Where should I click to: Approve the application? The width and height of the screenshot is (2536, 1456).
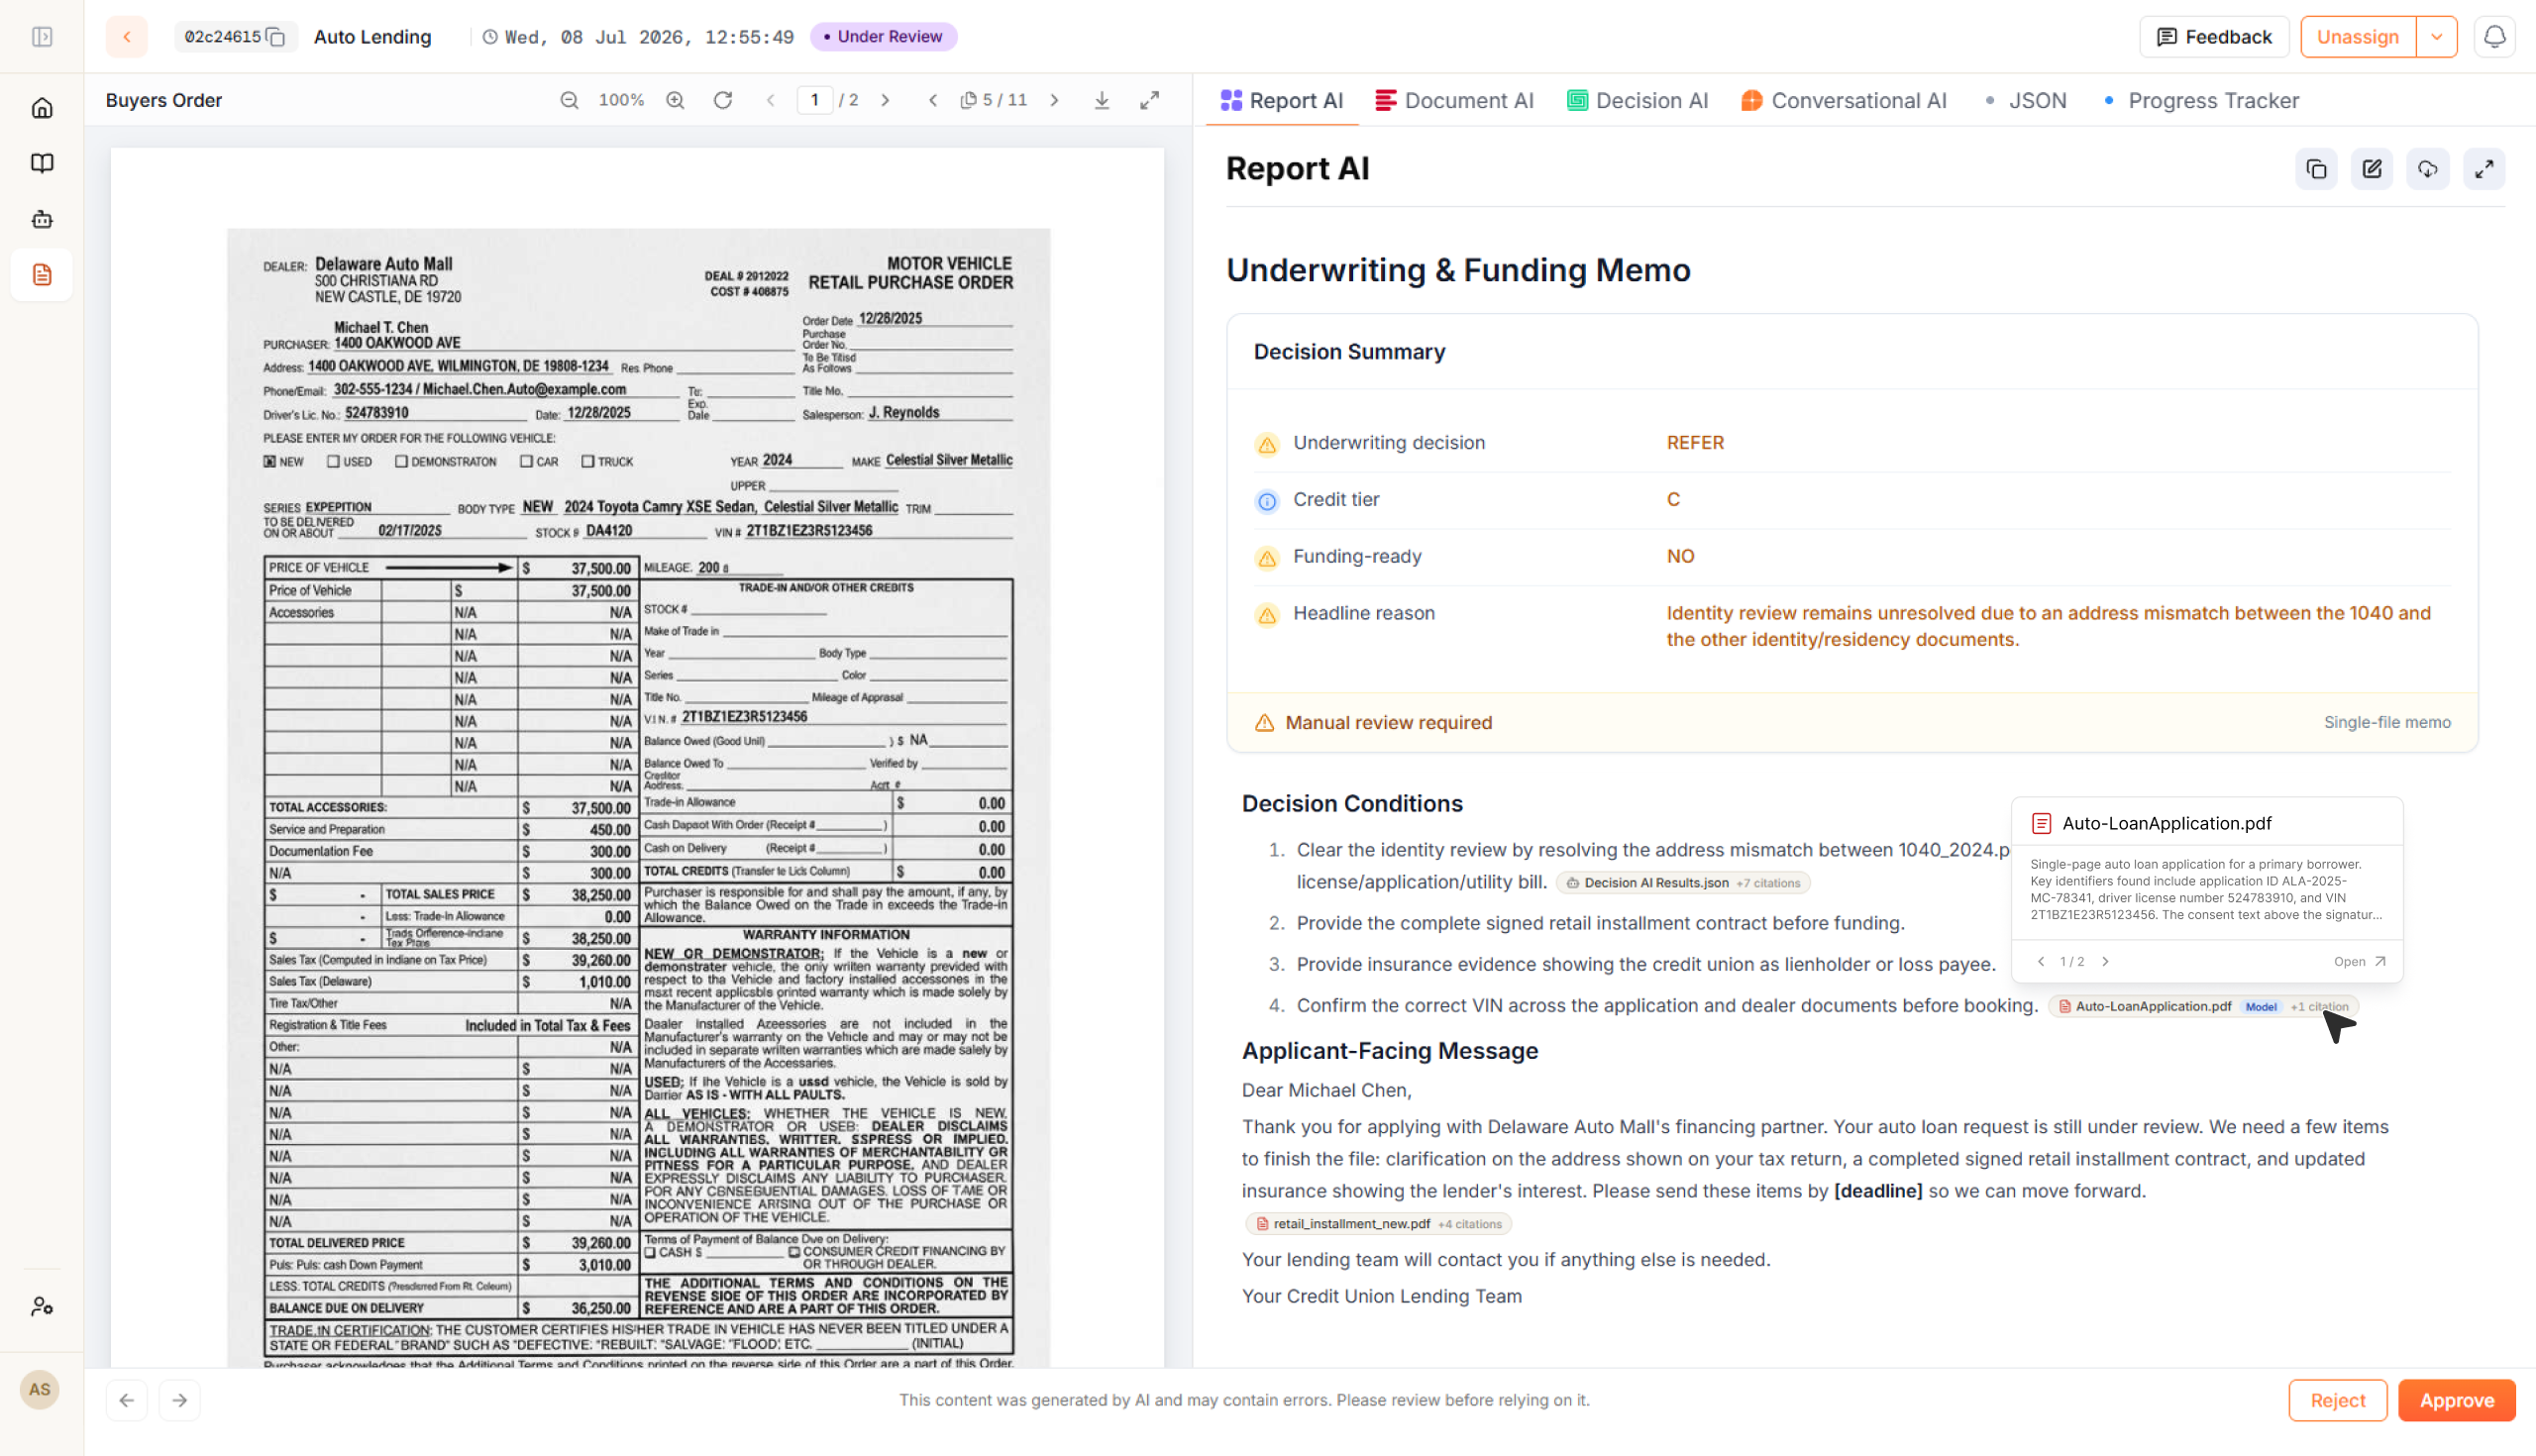pos(2456,1400)
